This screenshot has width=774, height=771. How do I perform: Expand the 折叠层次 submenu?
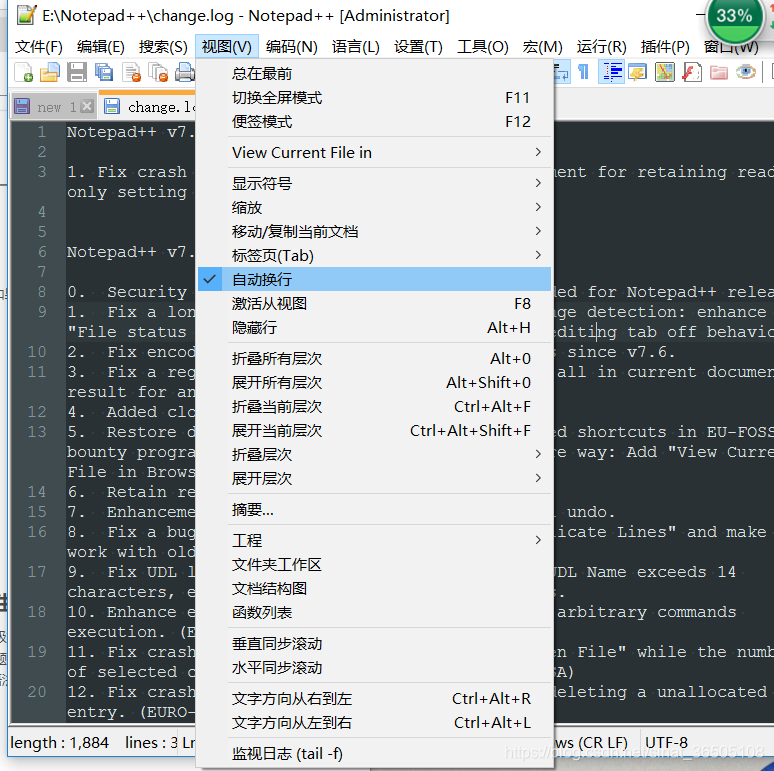[374, 454]
